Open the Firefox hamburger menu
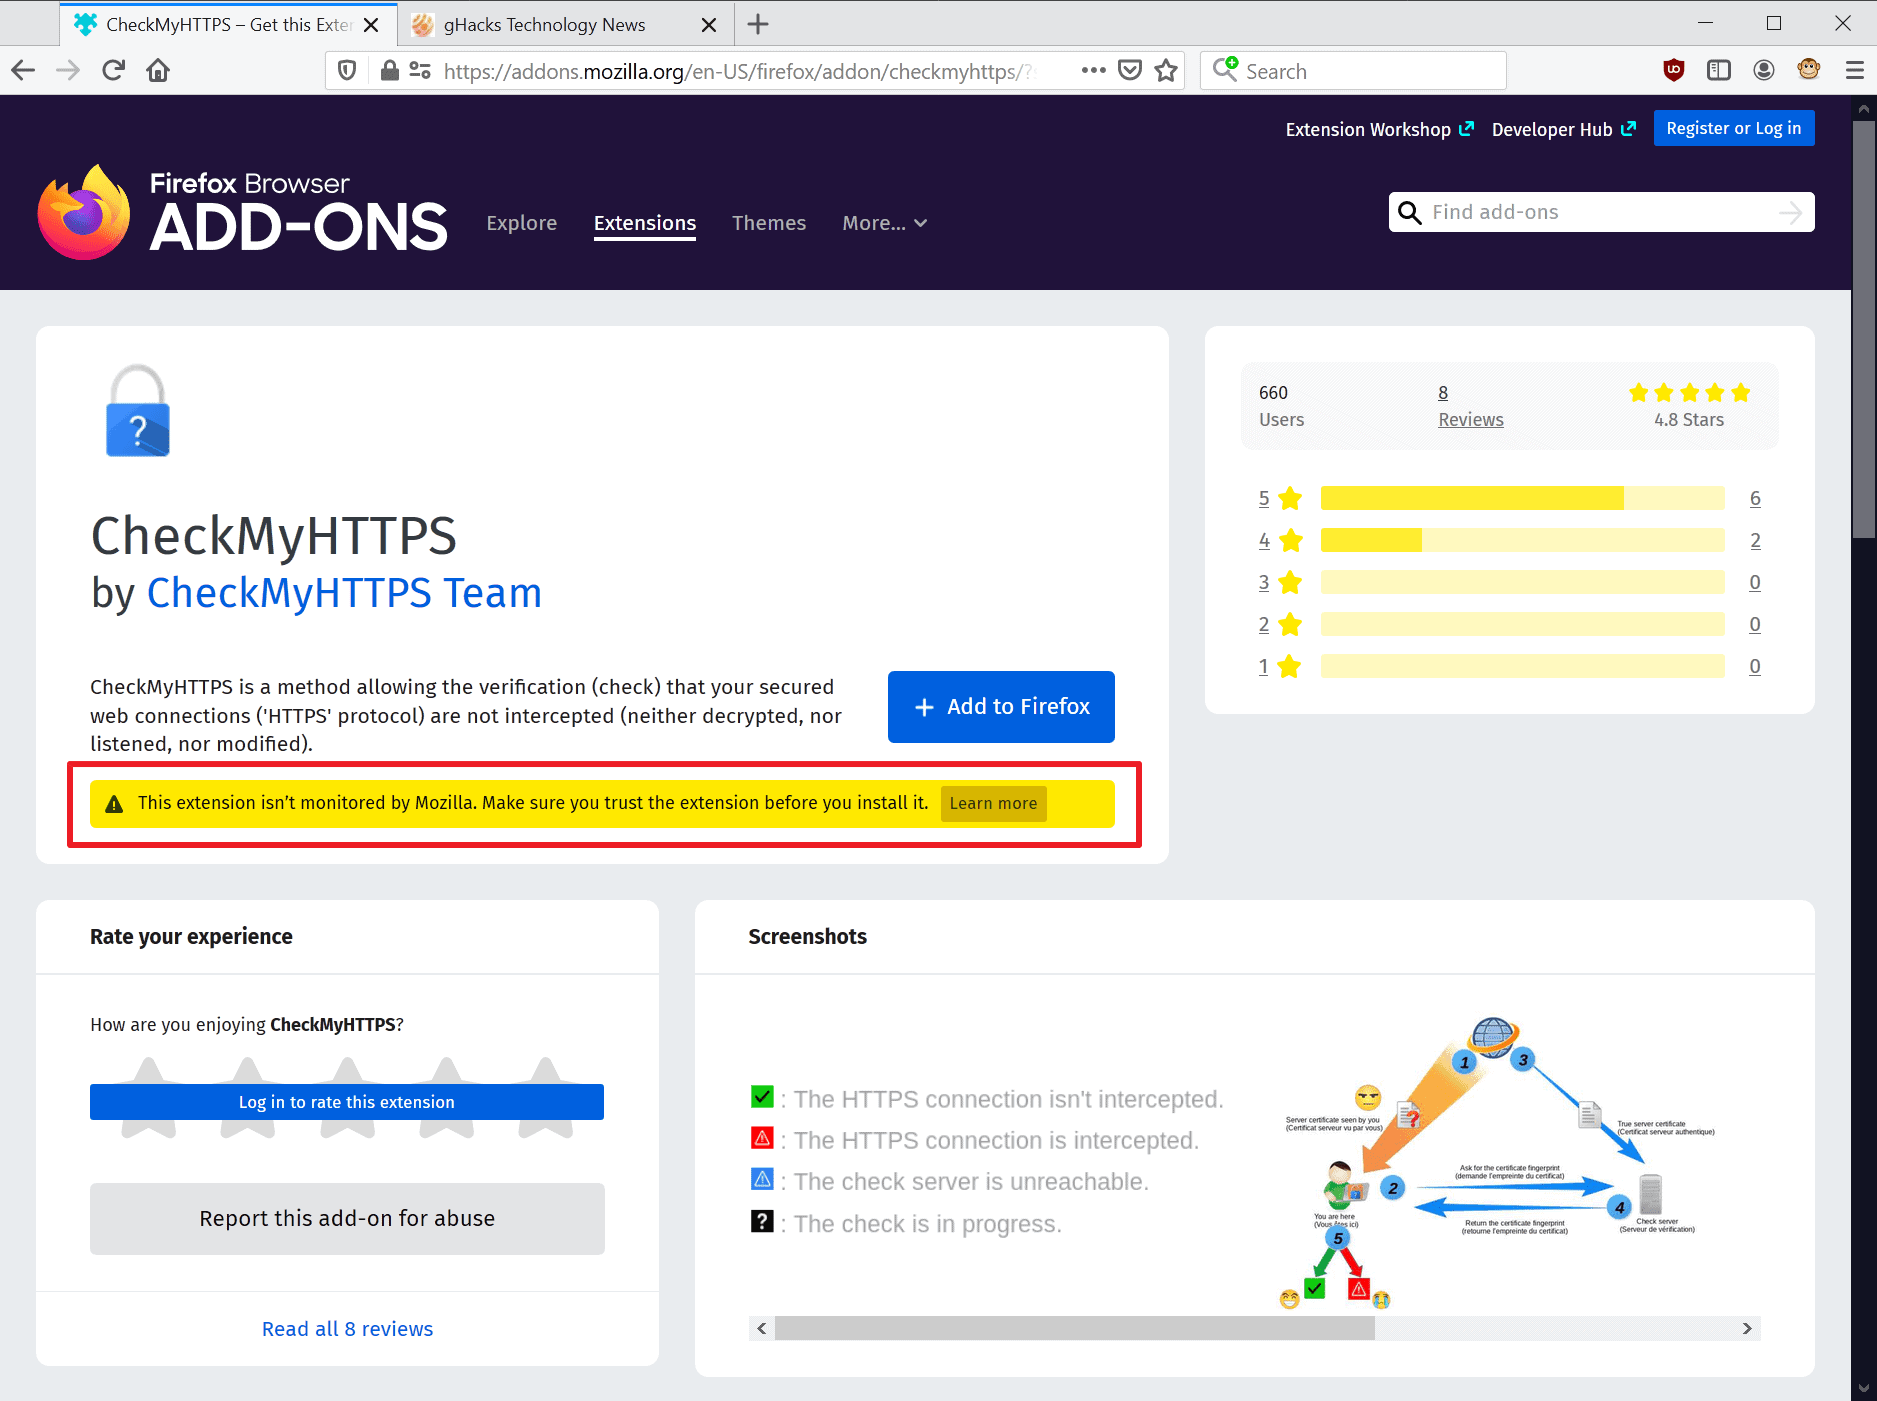Image resolution: width=1877 pixels, height=1401 pixels. 1855,70
